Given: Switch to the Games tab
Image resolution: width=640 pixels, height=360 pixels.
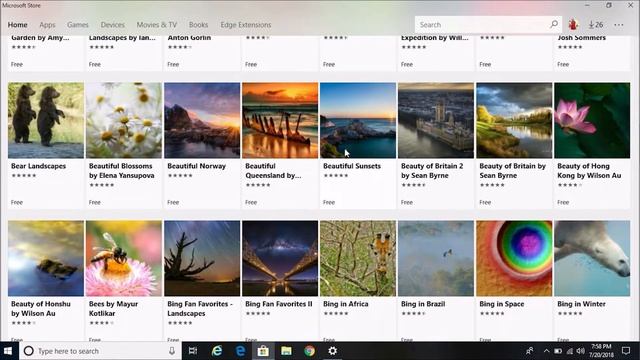Looking at the screenshot, I should tap(78, 25).
